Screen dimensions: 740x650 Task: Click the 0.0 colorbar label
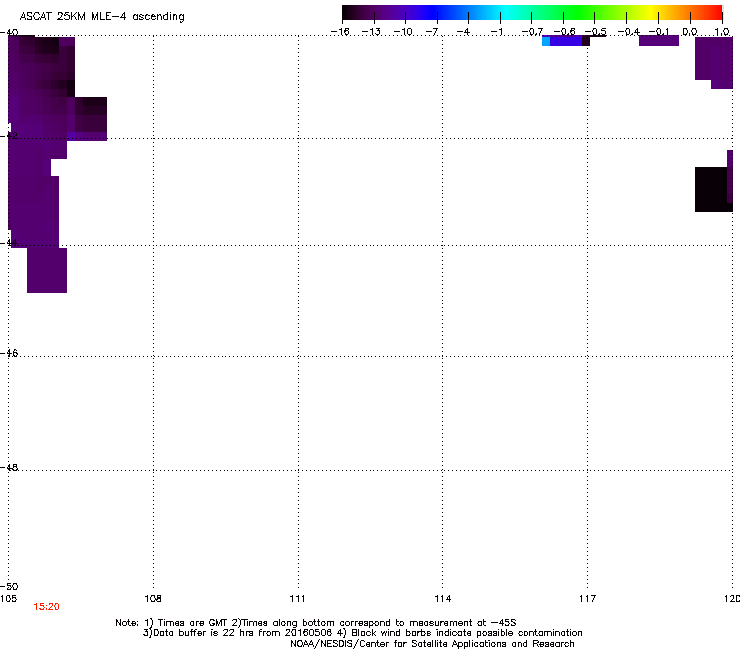pyautogui.click(x=690, y=32)
